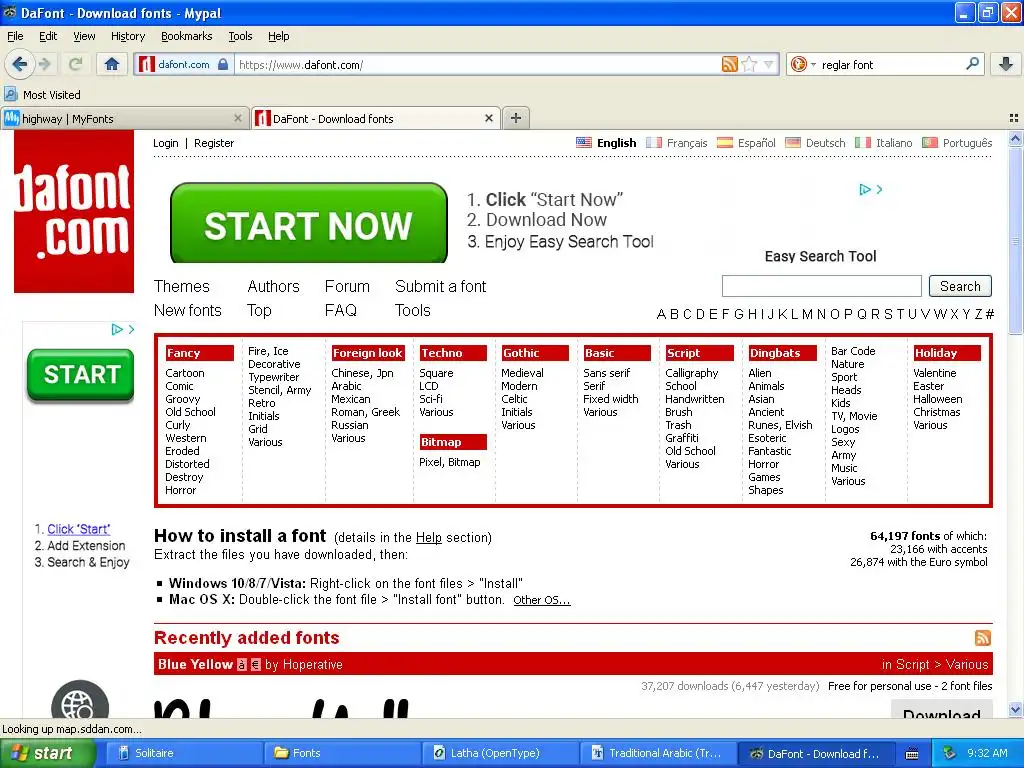This screenshot has width=1024, height=768.
Task: Open the Authors navigation link
Action: (273, 286)
